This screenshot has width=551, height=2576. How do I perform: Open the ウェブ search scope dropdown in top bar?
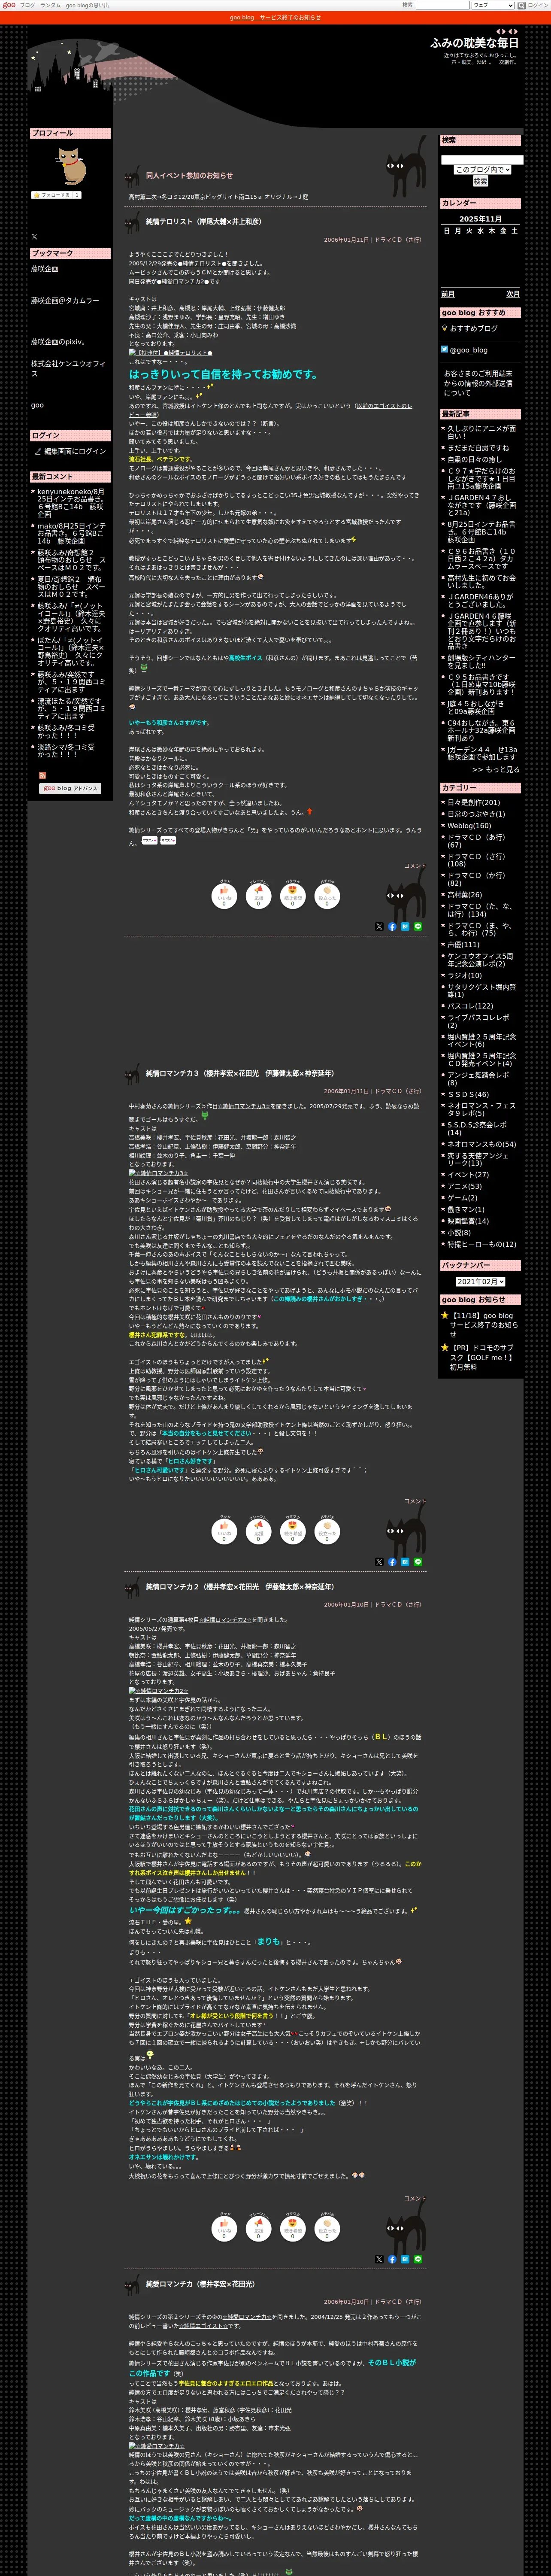[493, 5]
